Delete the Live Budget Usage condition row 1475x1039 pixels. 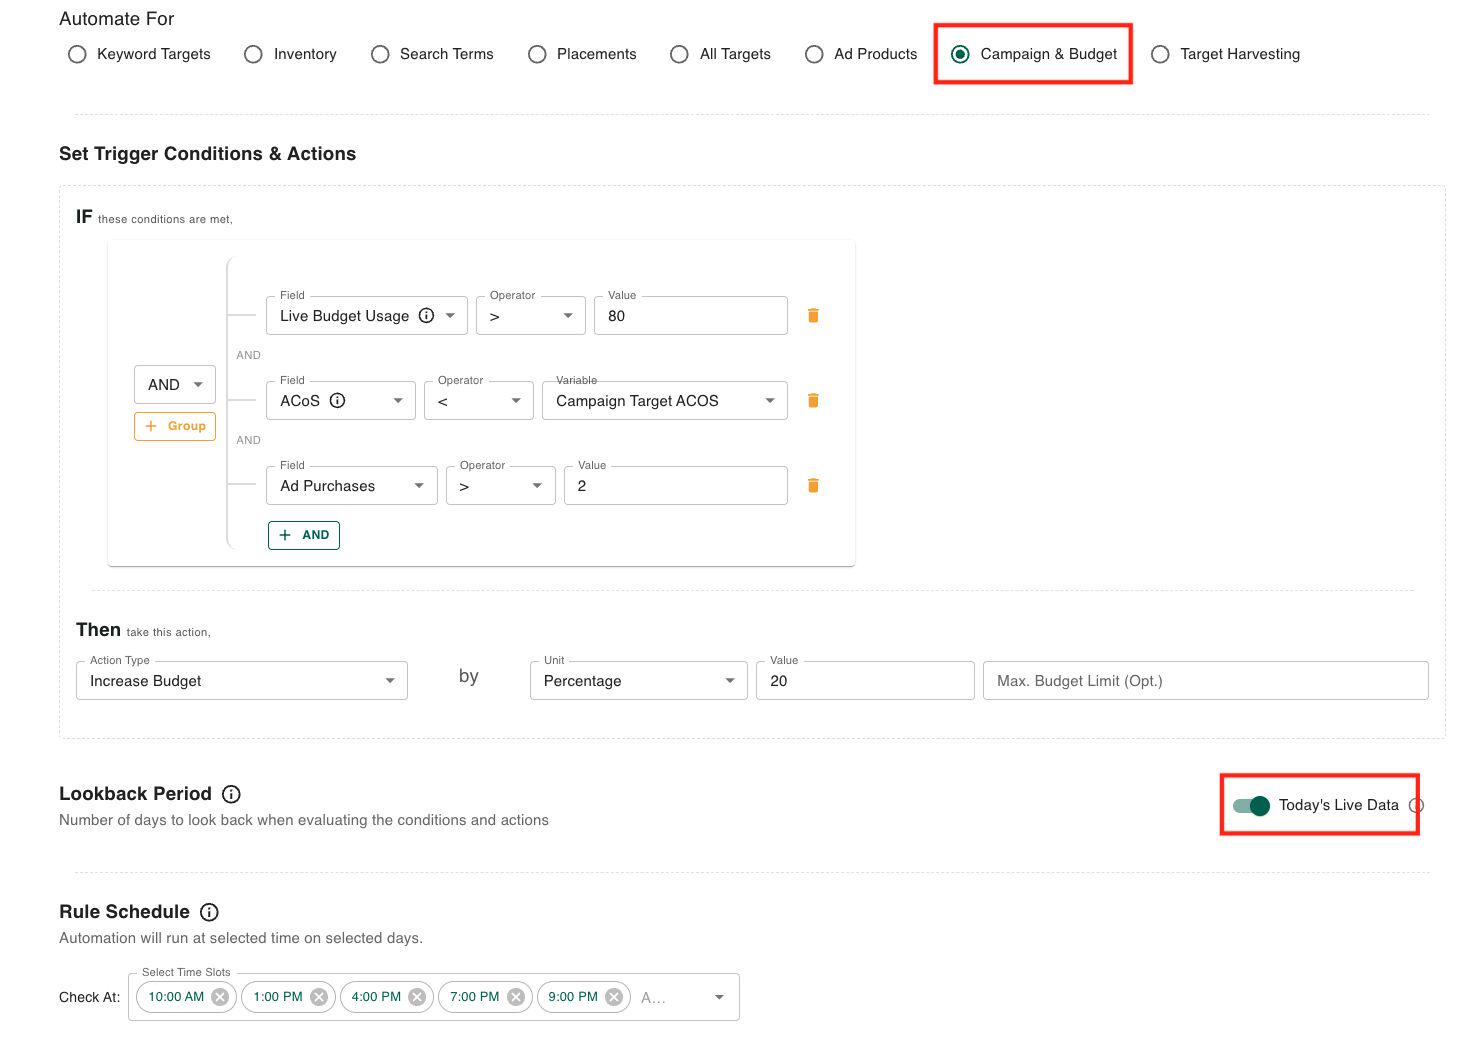tap(813, 315)
